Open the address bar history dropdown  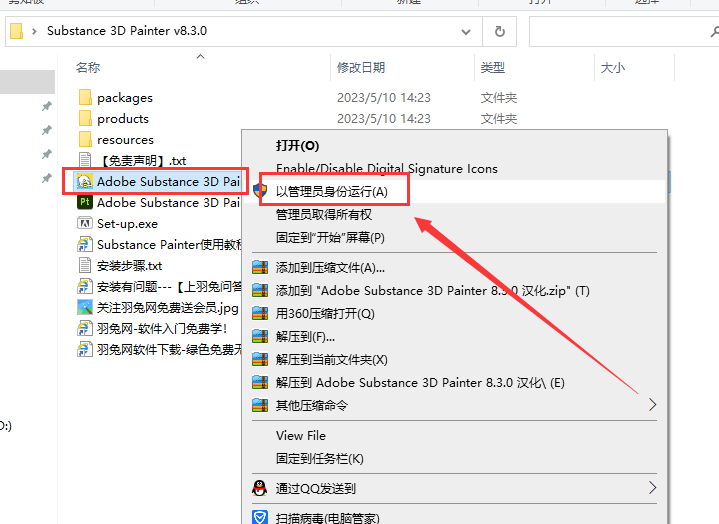pyautogui.click(x=466, y=32)
